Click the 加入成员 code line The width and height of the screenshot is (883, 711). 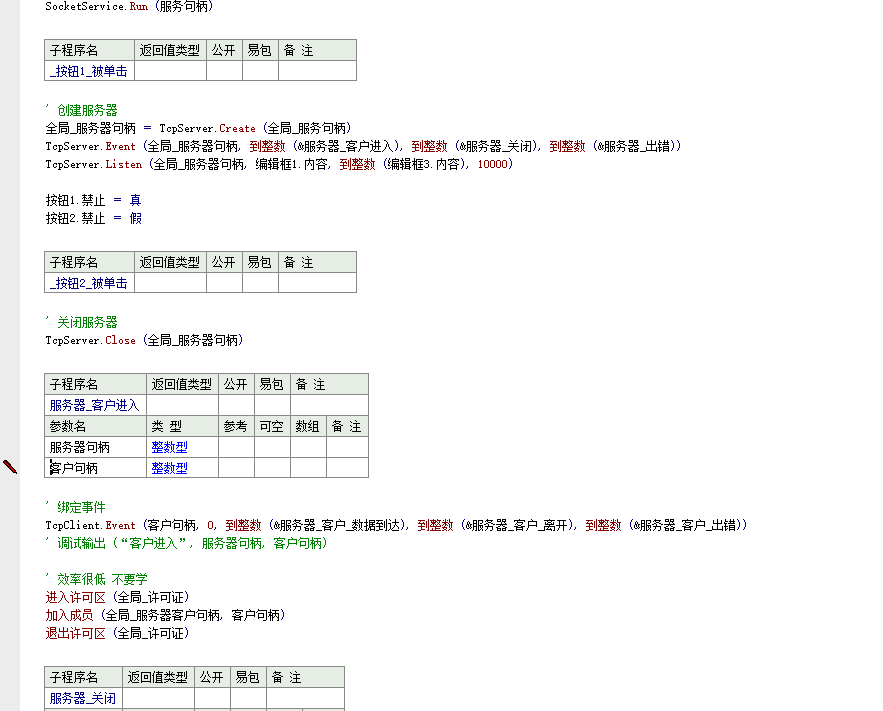[166, 615]
